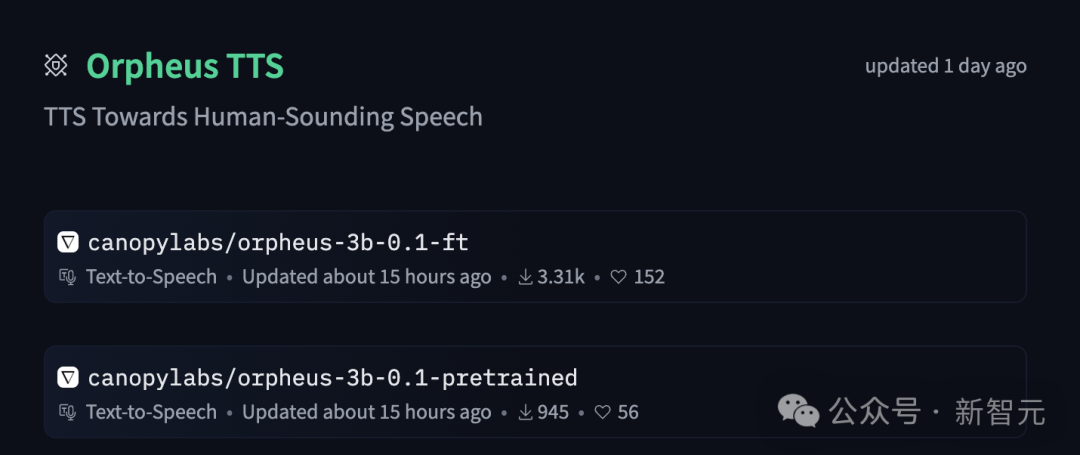Like the orpheus-3b-0.1-ft model via its heart icon
1080x455 pixels.
(619, 277)
